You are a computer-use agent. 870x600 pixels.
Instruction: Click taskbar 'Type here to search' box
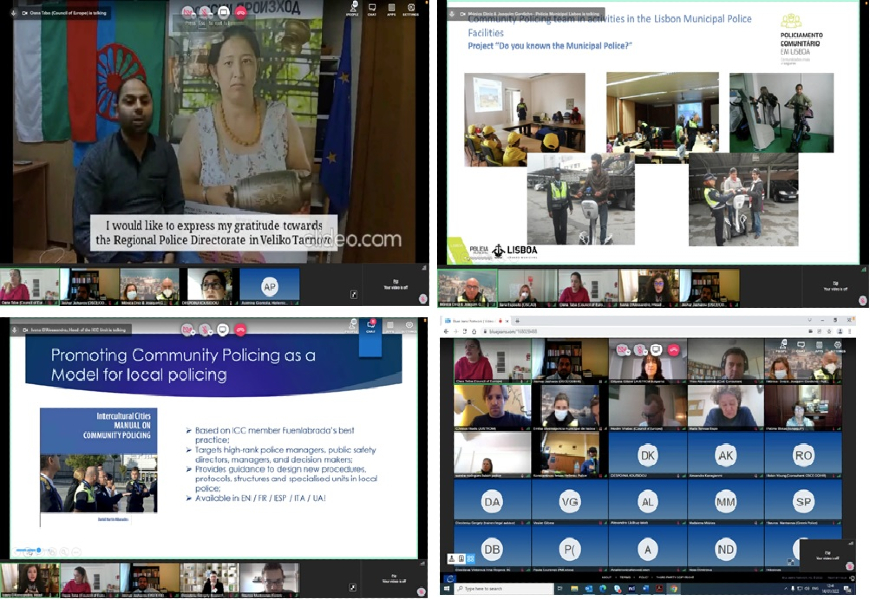pos(504,589)
